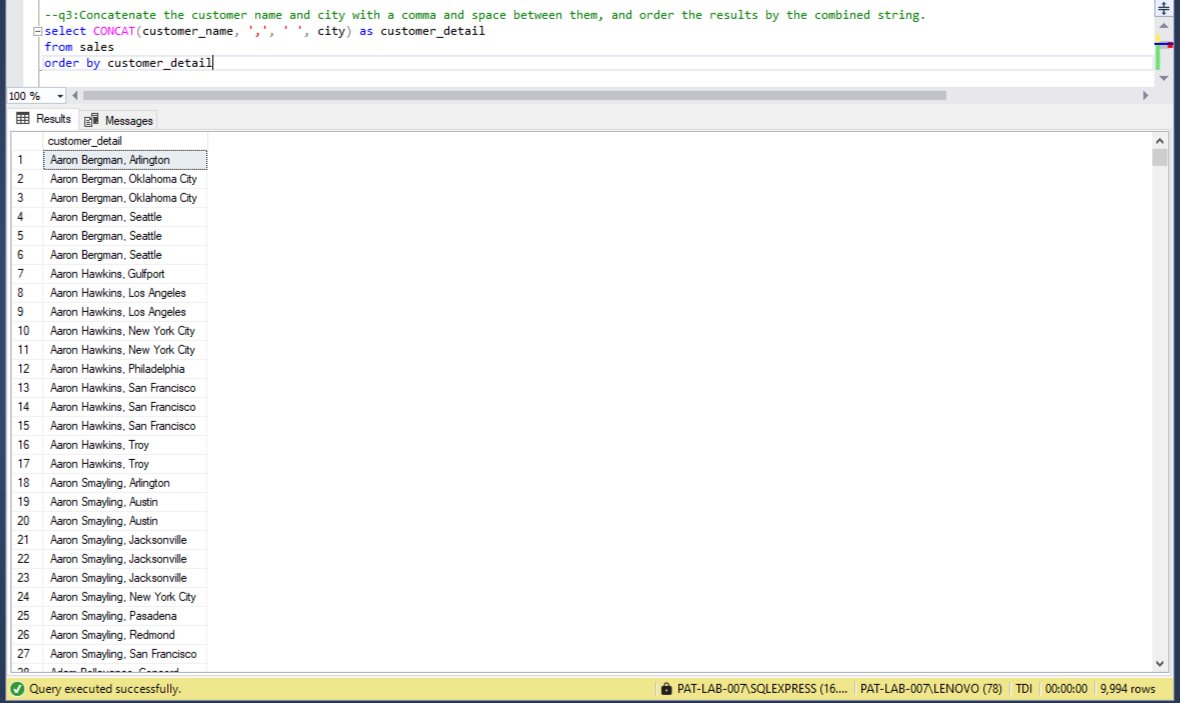
Task: Select cell 'Aaron Bergman, Arlington'
Action: [x=125, y=160]
